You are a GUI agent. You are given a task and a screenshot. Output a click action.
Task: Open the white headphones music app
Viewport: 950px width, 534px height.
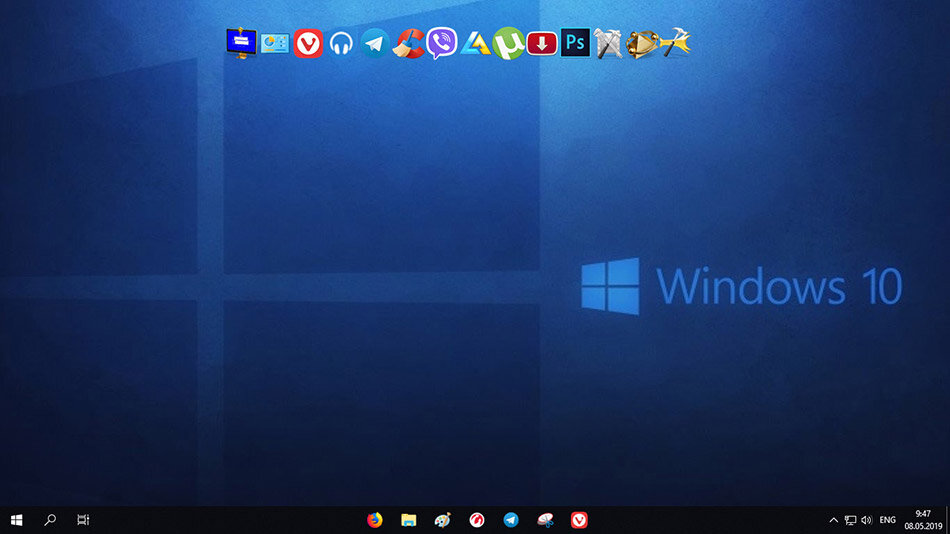(341, 44)
